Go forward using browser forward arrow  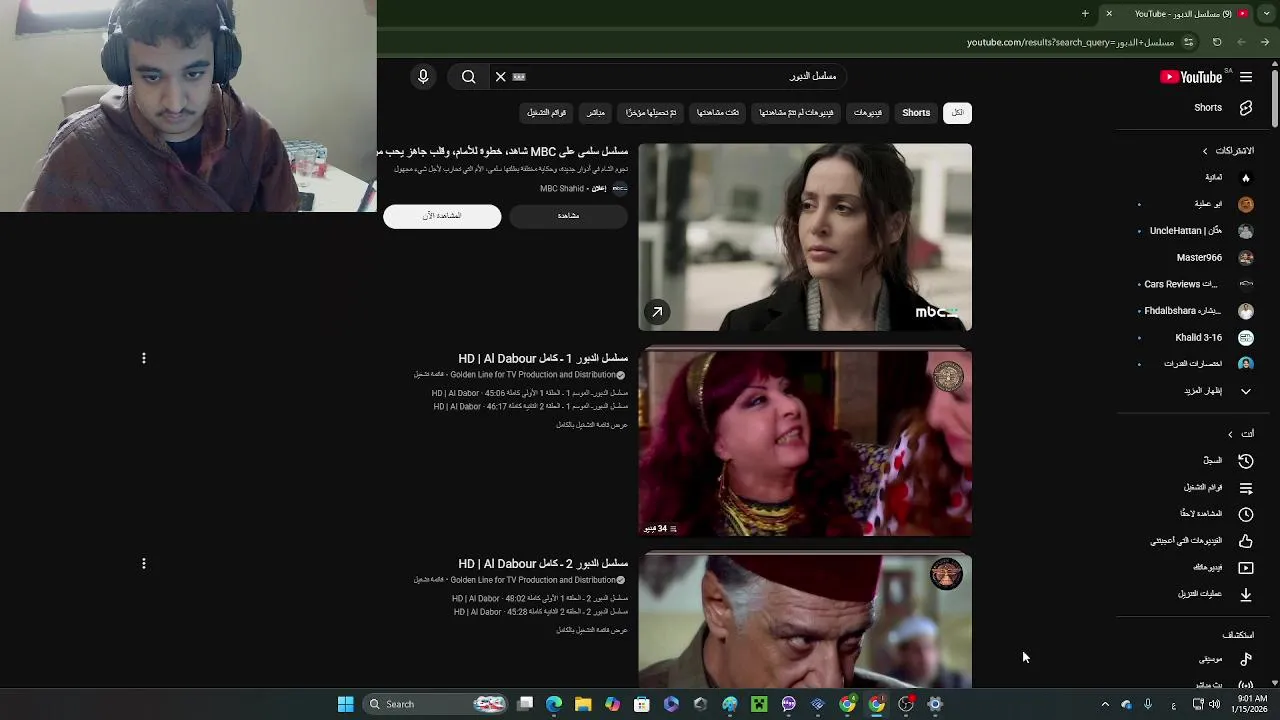pyautogui.click(x=1241, y=42)
